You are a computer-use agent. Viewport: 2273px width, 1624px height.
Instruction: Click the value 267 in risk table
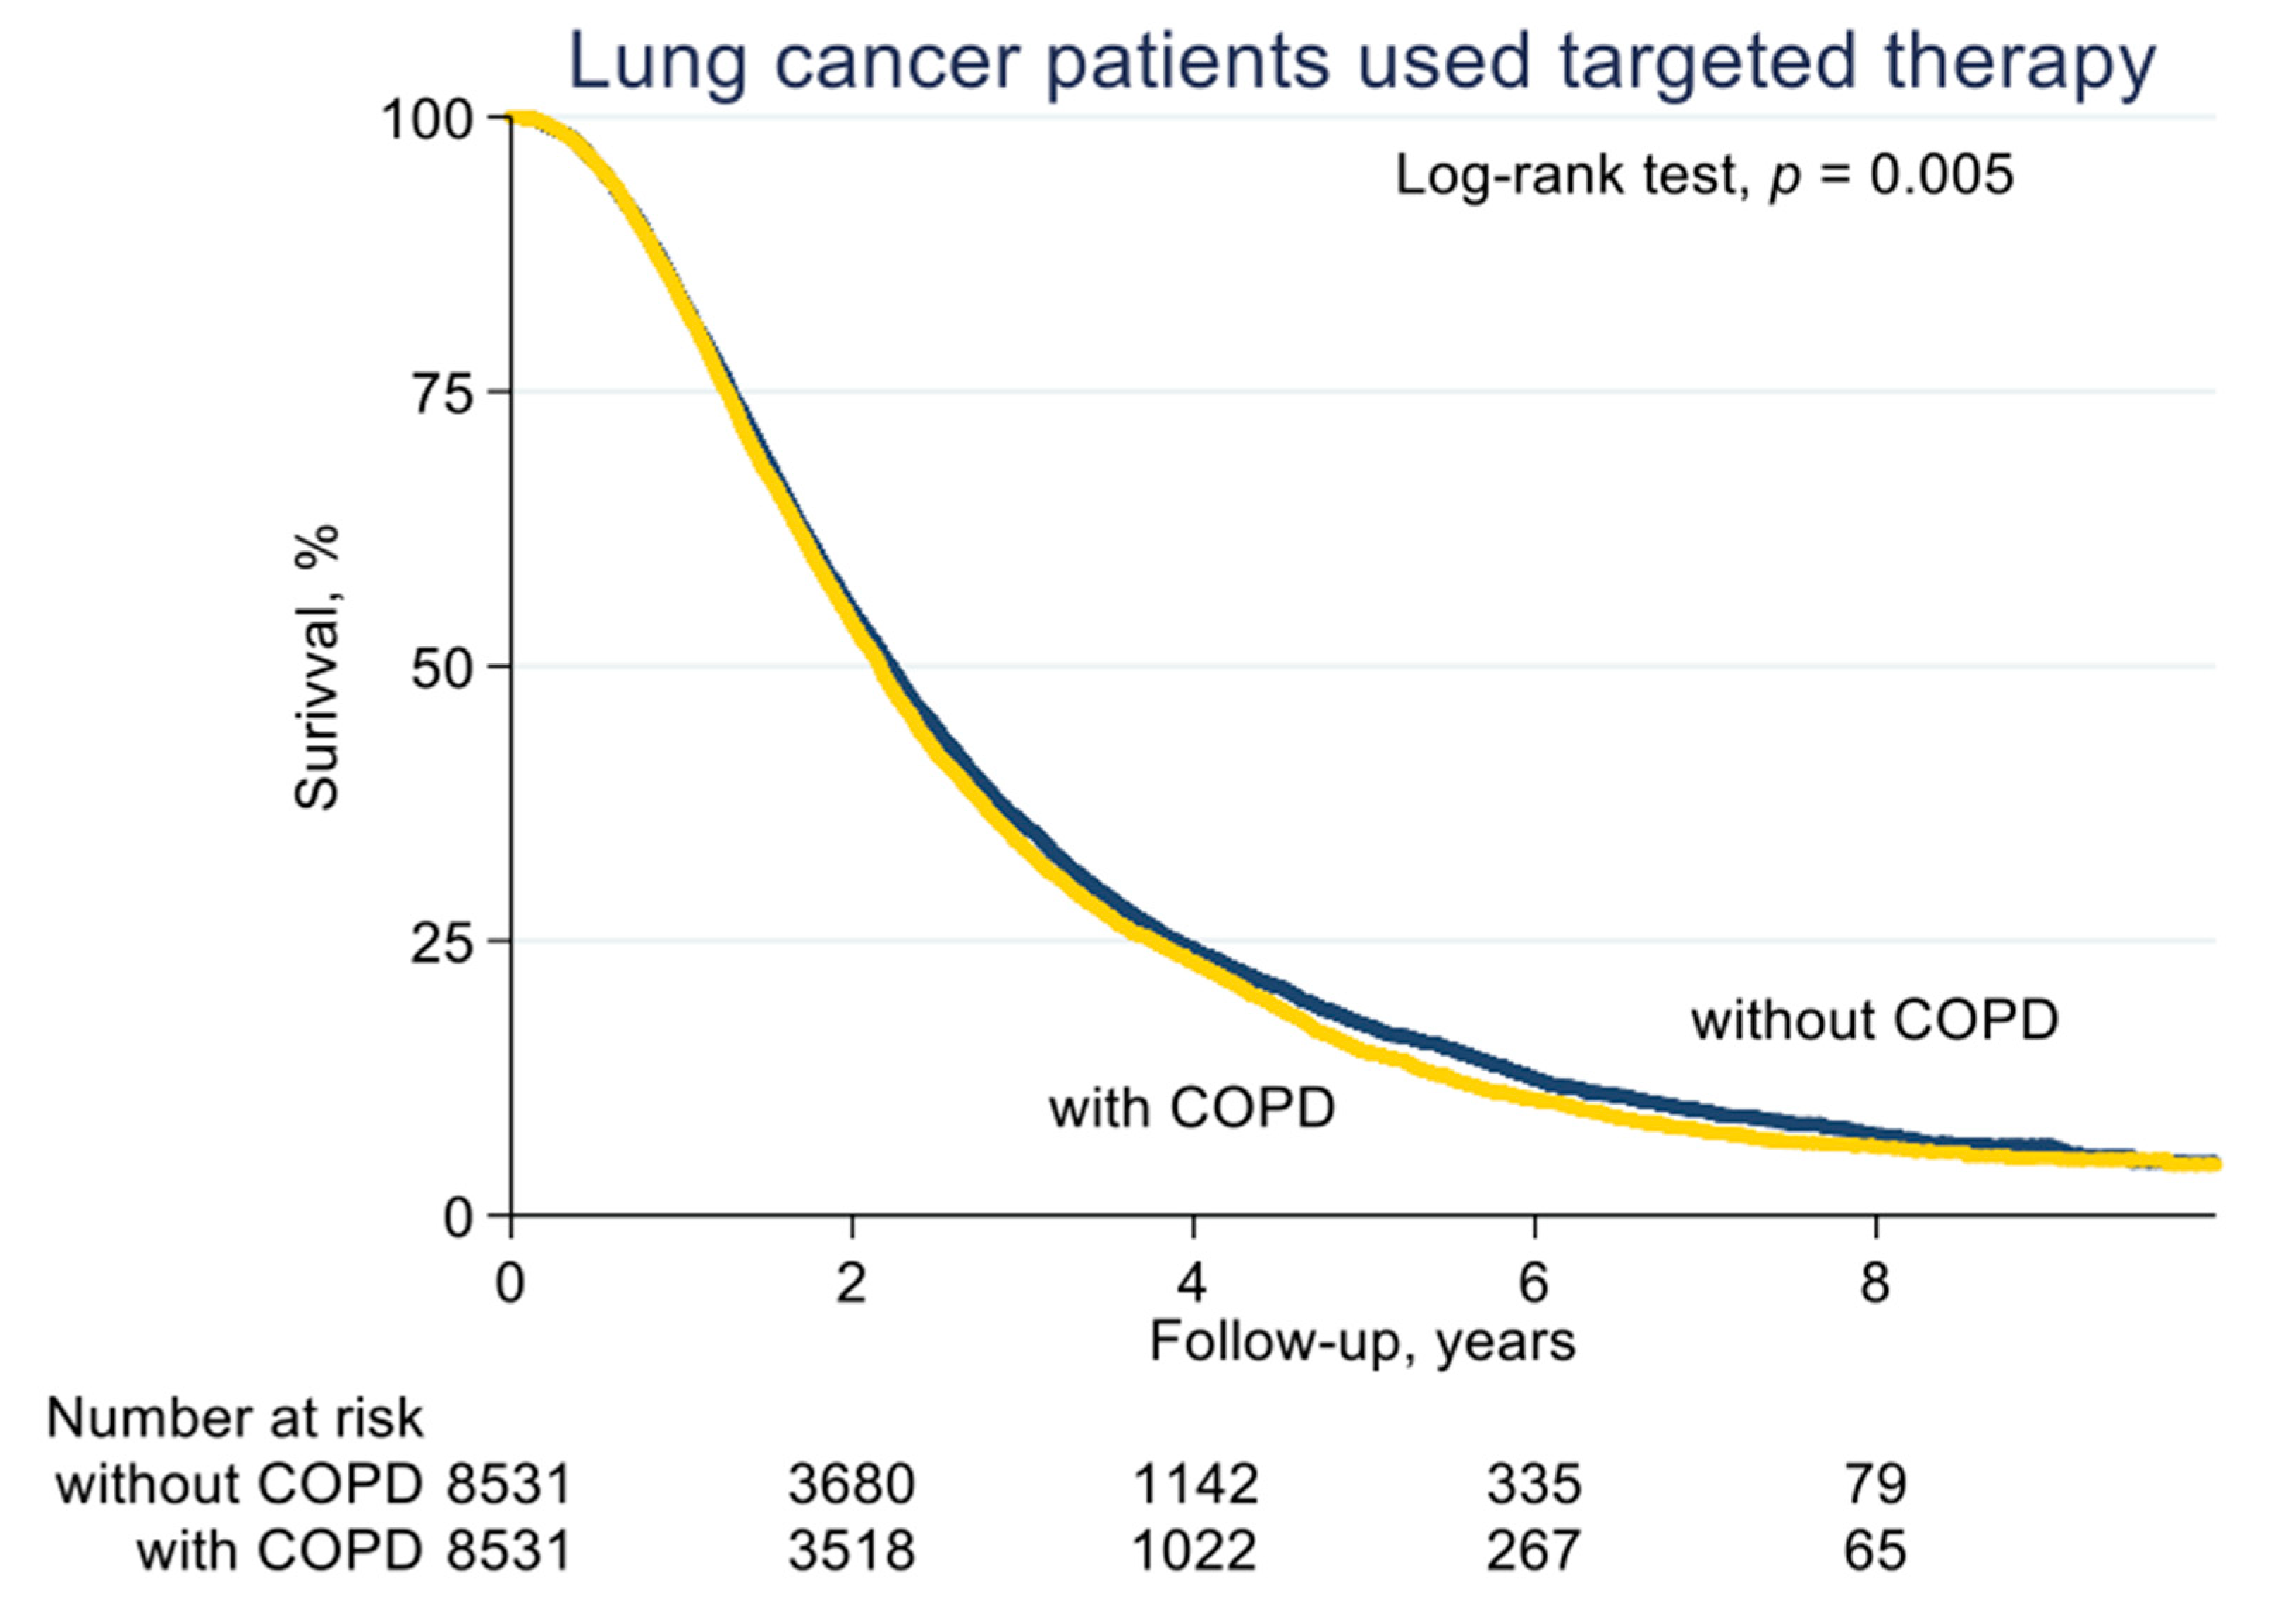[x=1534, y=1551]
